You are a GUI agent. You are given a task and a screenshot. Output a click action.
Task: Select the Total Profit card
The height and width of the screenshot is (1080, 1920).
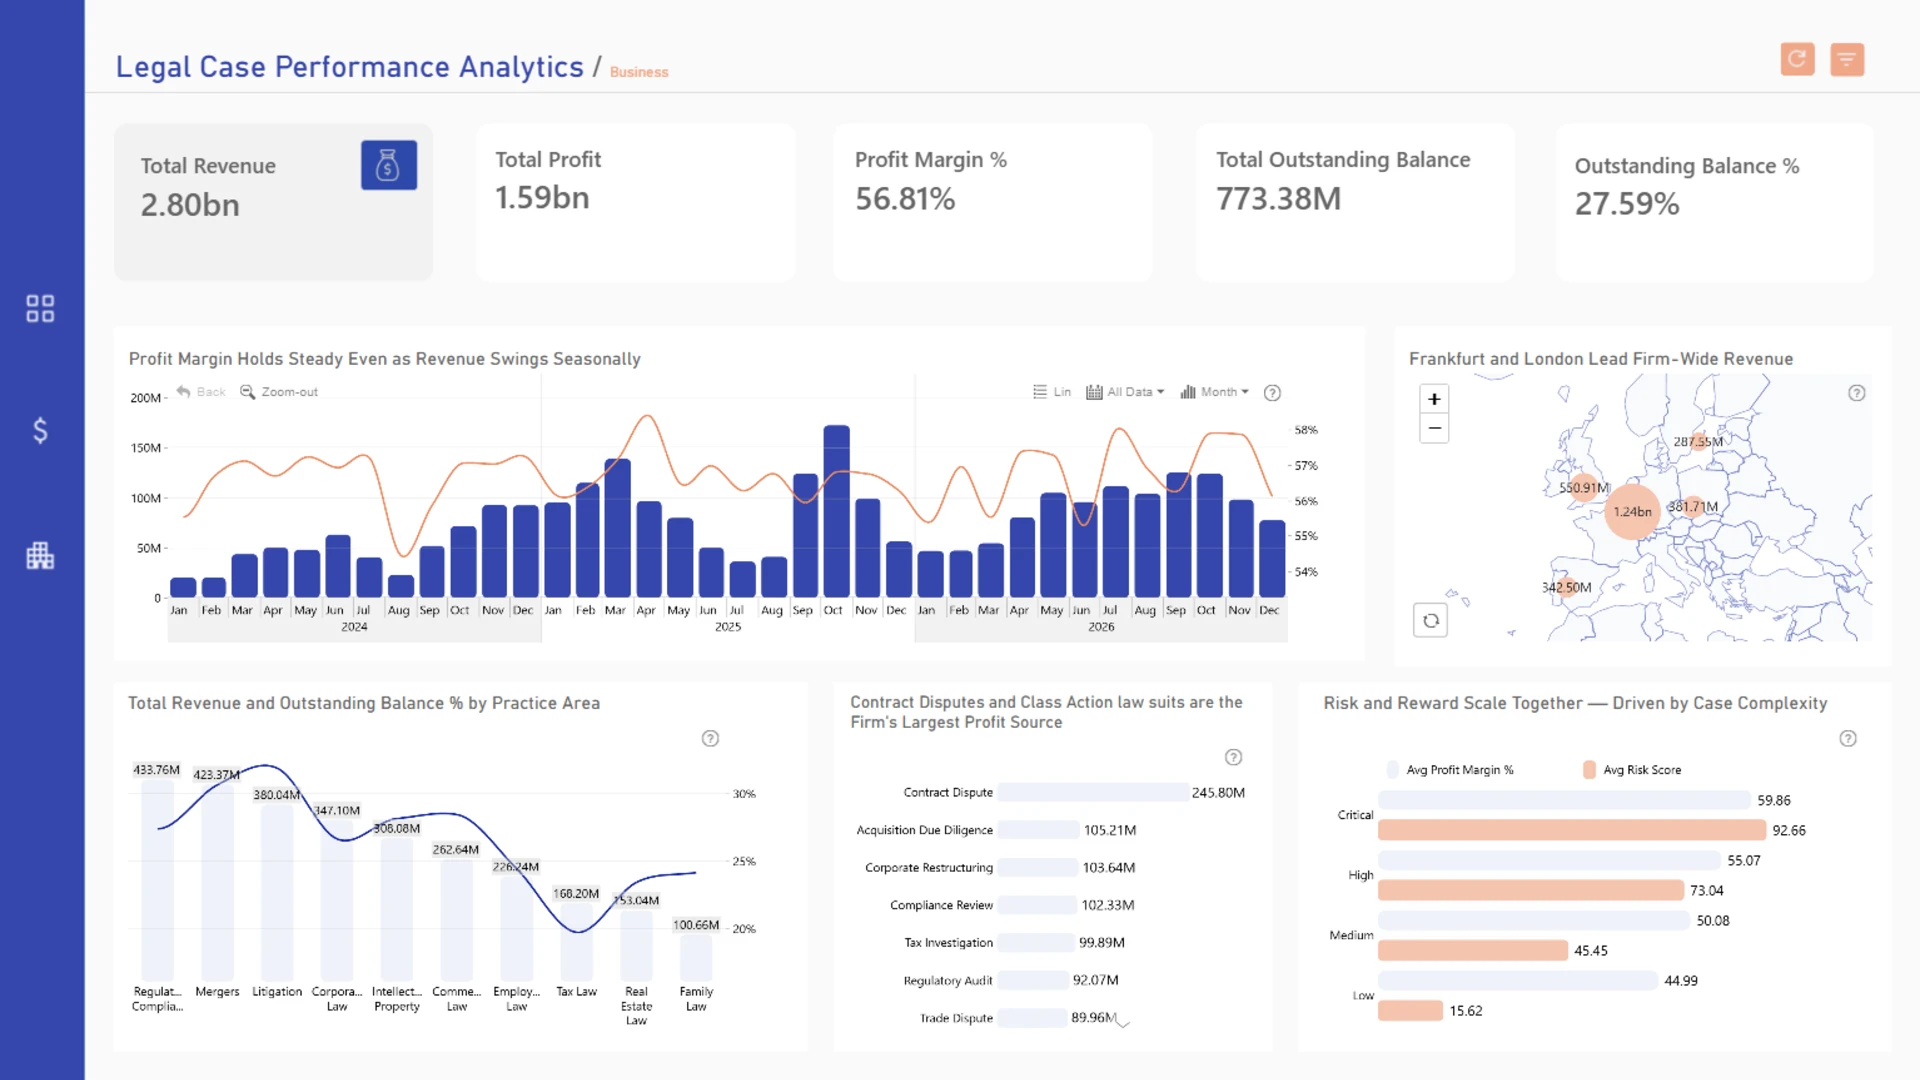[x=636, y=202]
